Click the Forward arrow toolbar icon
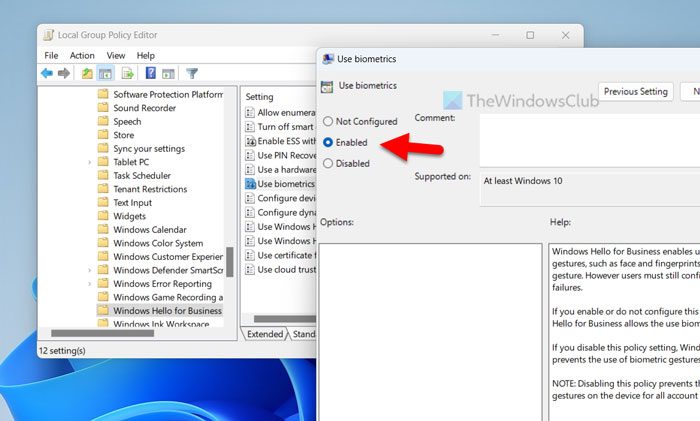 [x=64, y=73]
